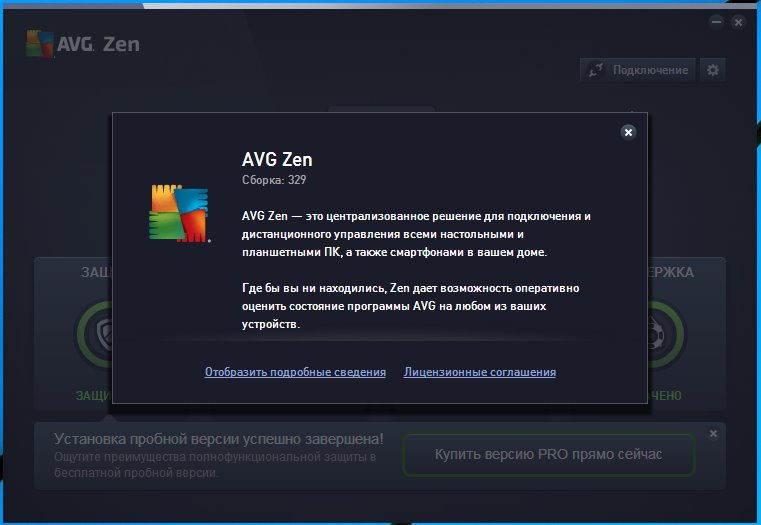The width and height of the screenshot is (761, 525).
Task: Open 'Лицензионные соглашения' link
Action: tap(480, 372)
